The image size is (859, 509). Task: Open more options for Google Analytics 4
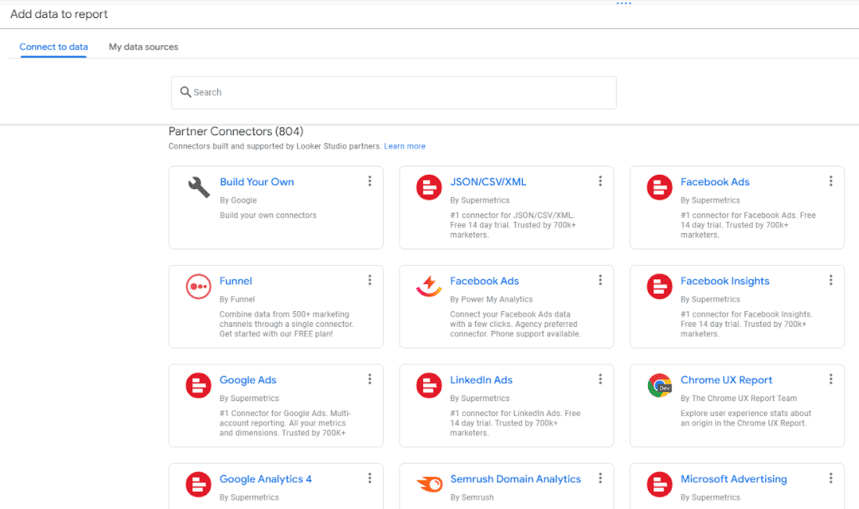[x=370, y=478]
